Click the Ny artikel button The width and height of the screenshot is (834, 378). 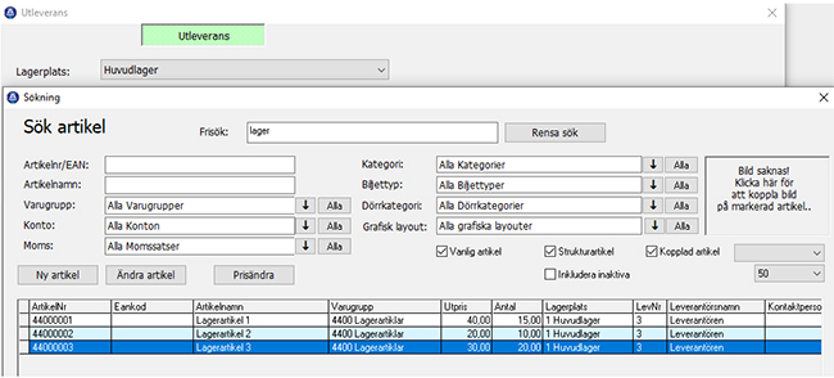(x=58, y=275)
